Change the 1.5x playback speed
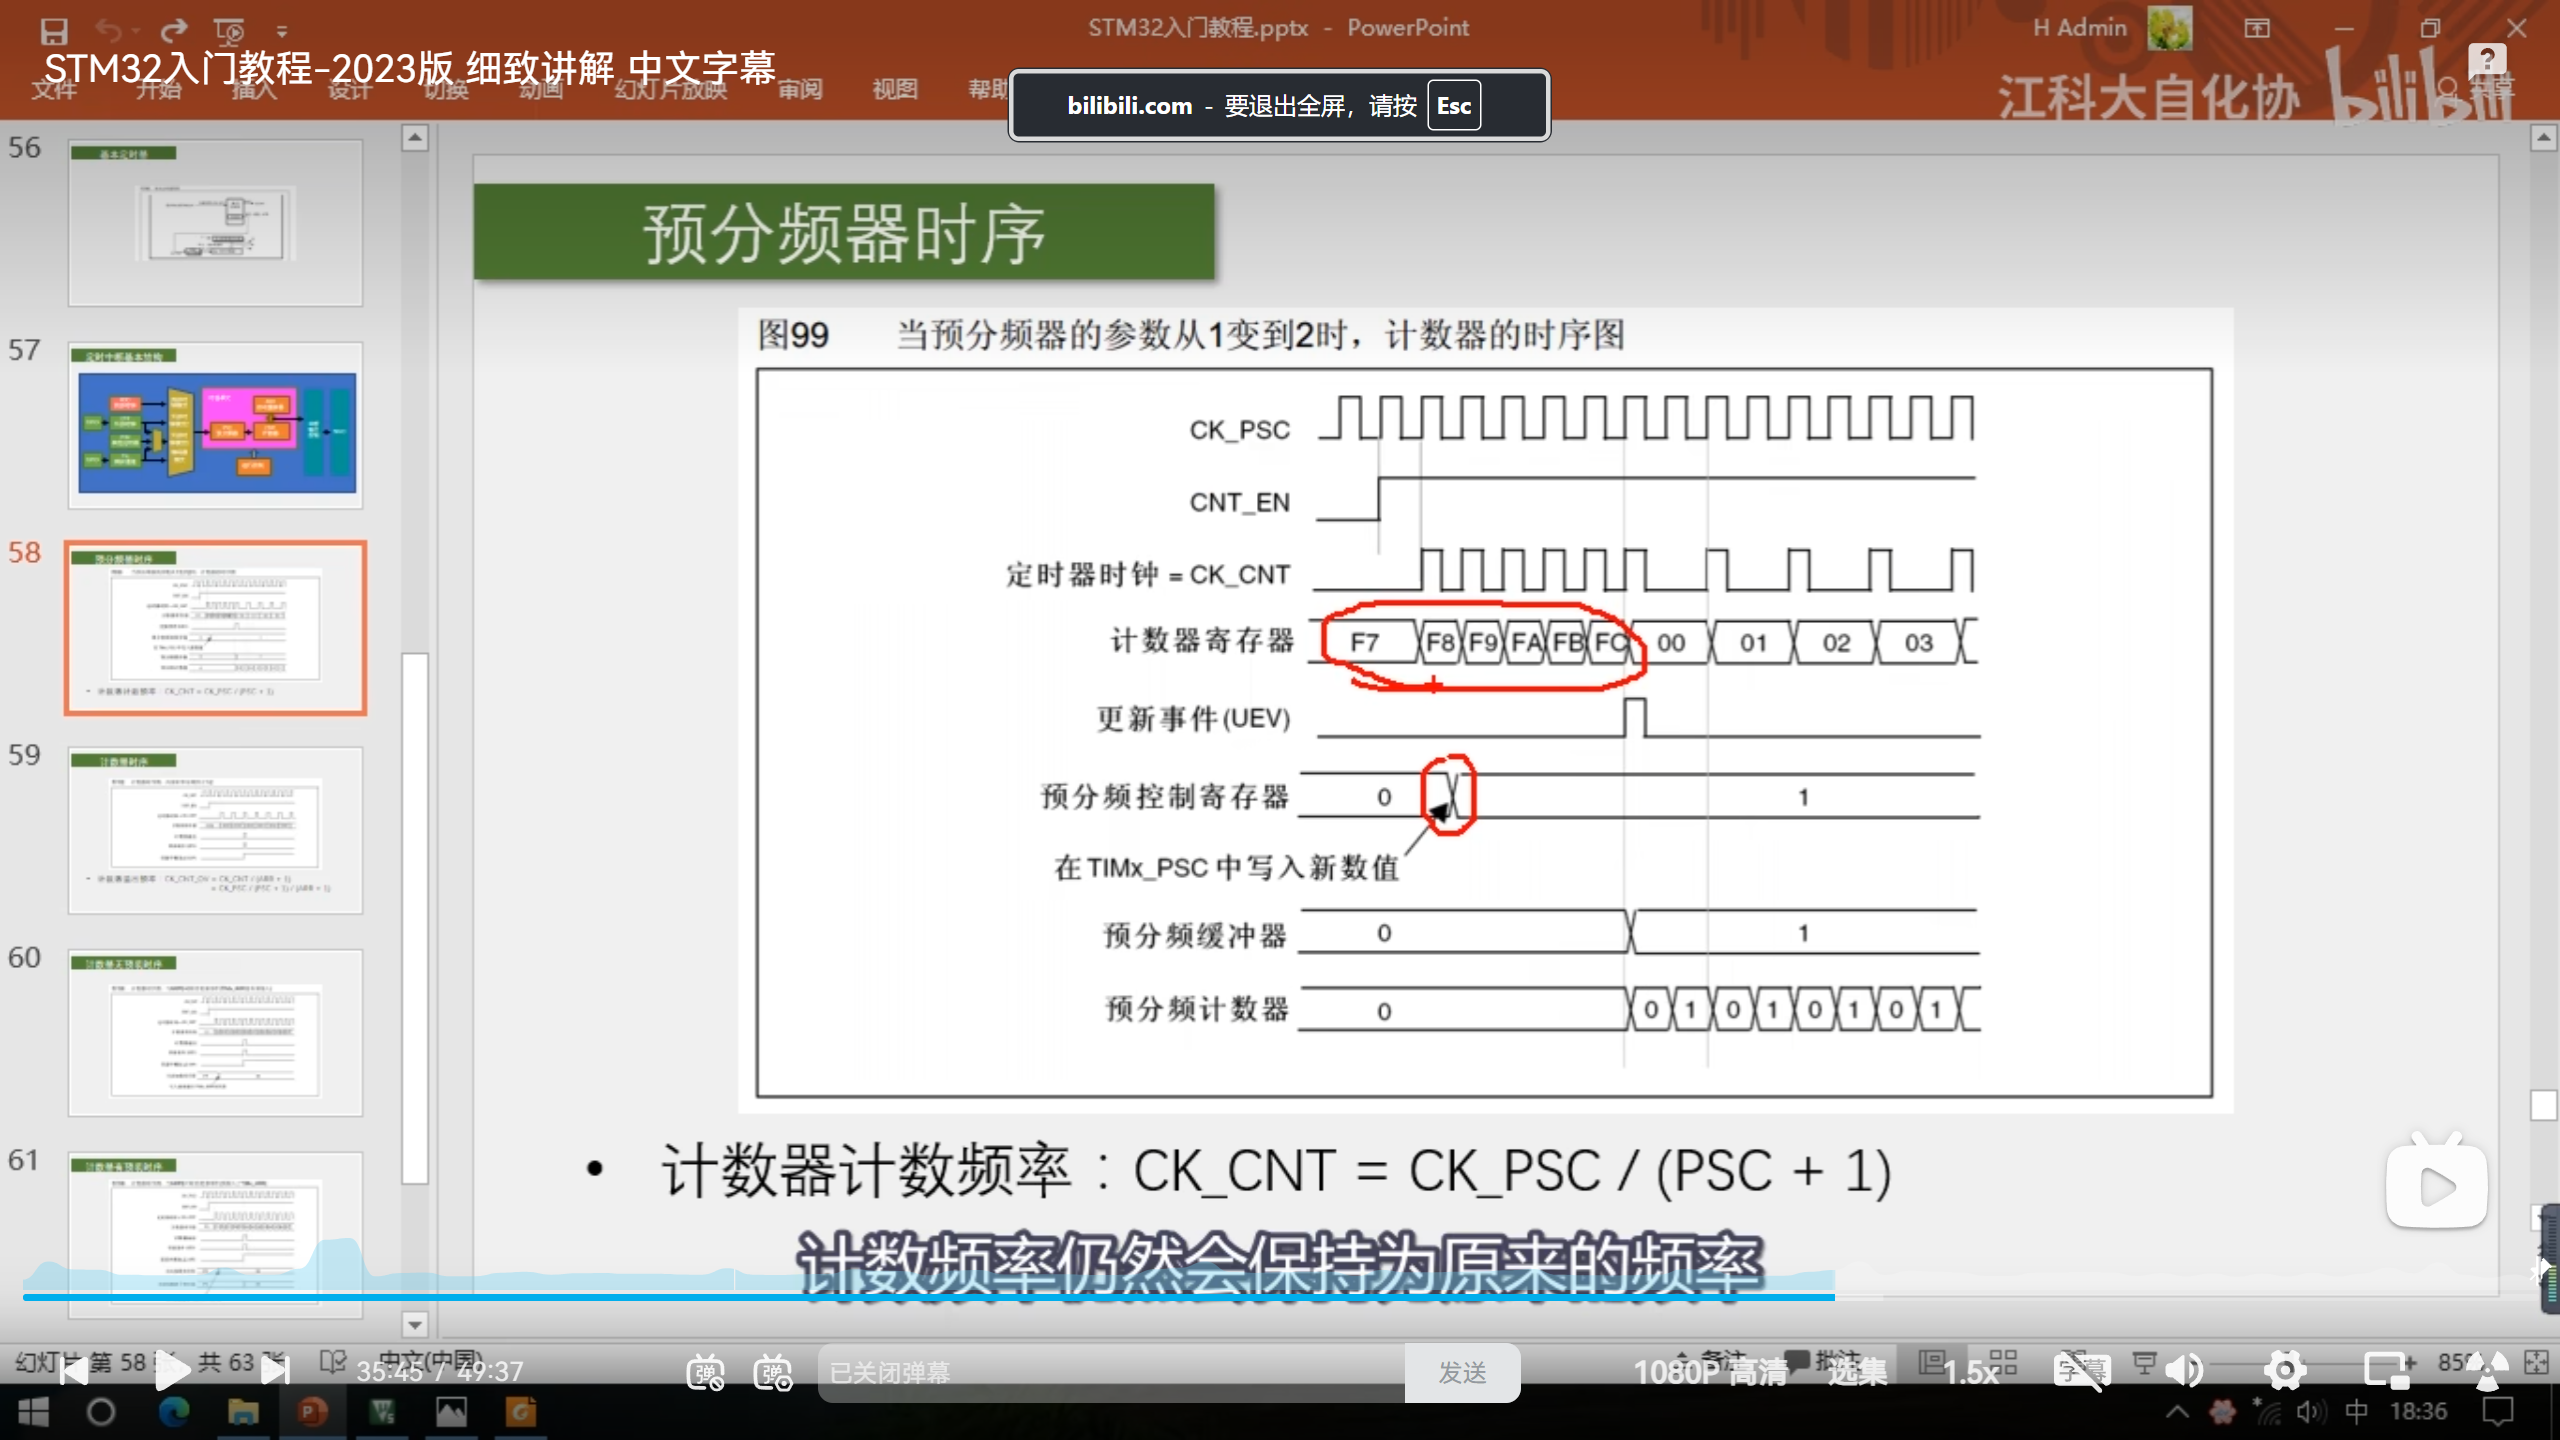Screen dimensions: 2560x1440 (1970, 1372)
